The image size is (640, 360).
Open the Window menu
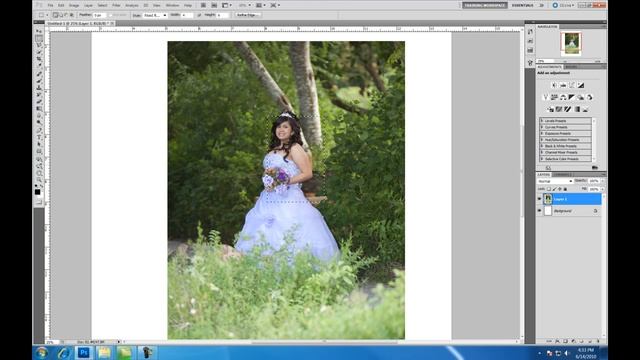click(172, 5)
